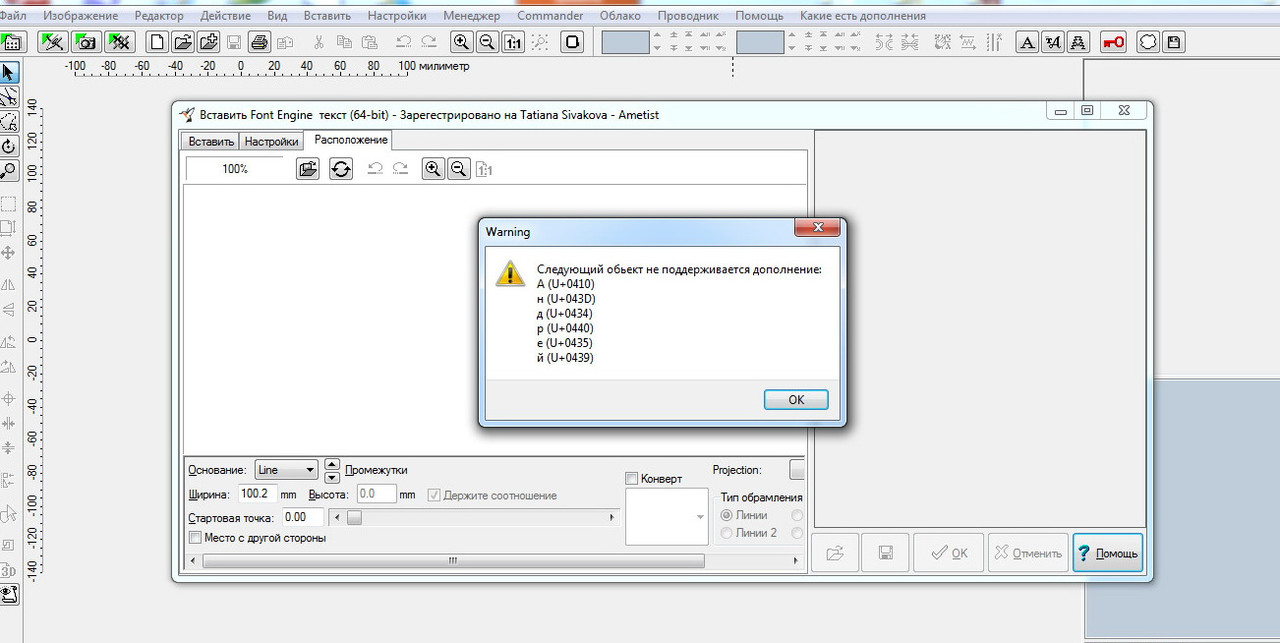Click the horizontal scrollbar in dialog bottom
The image size is (1280, 643).
(x=453, y=561)
